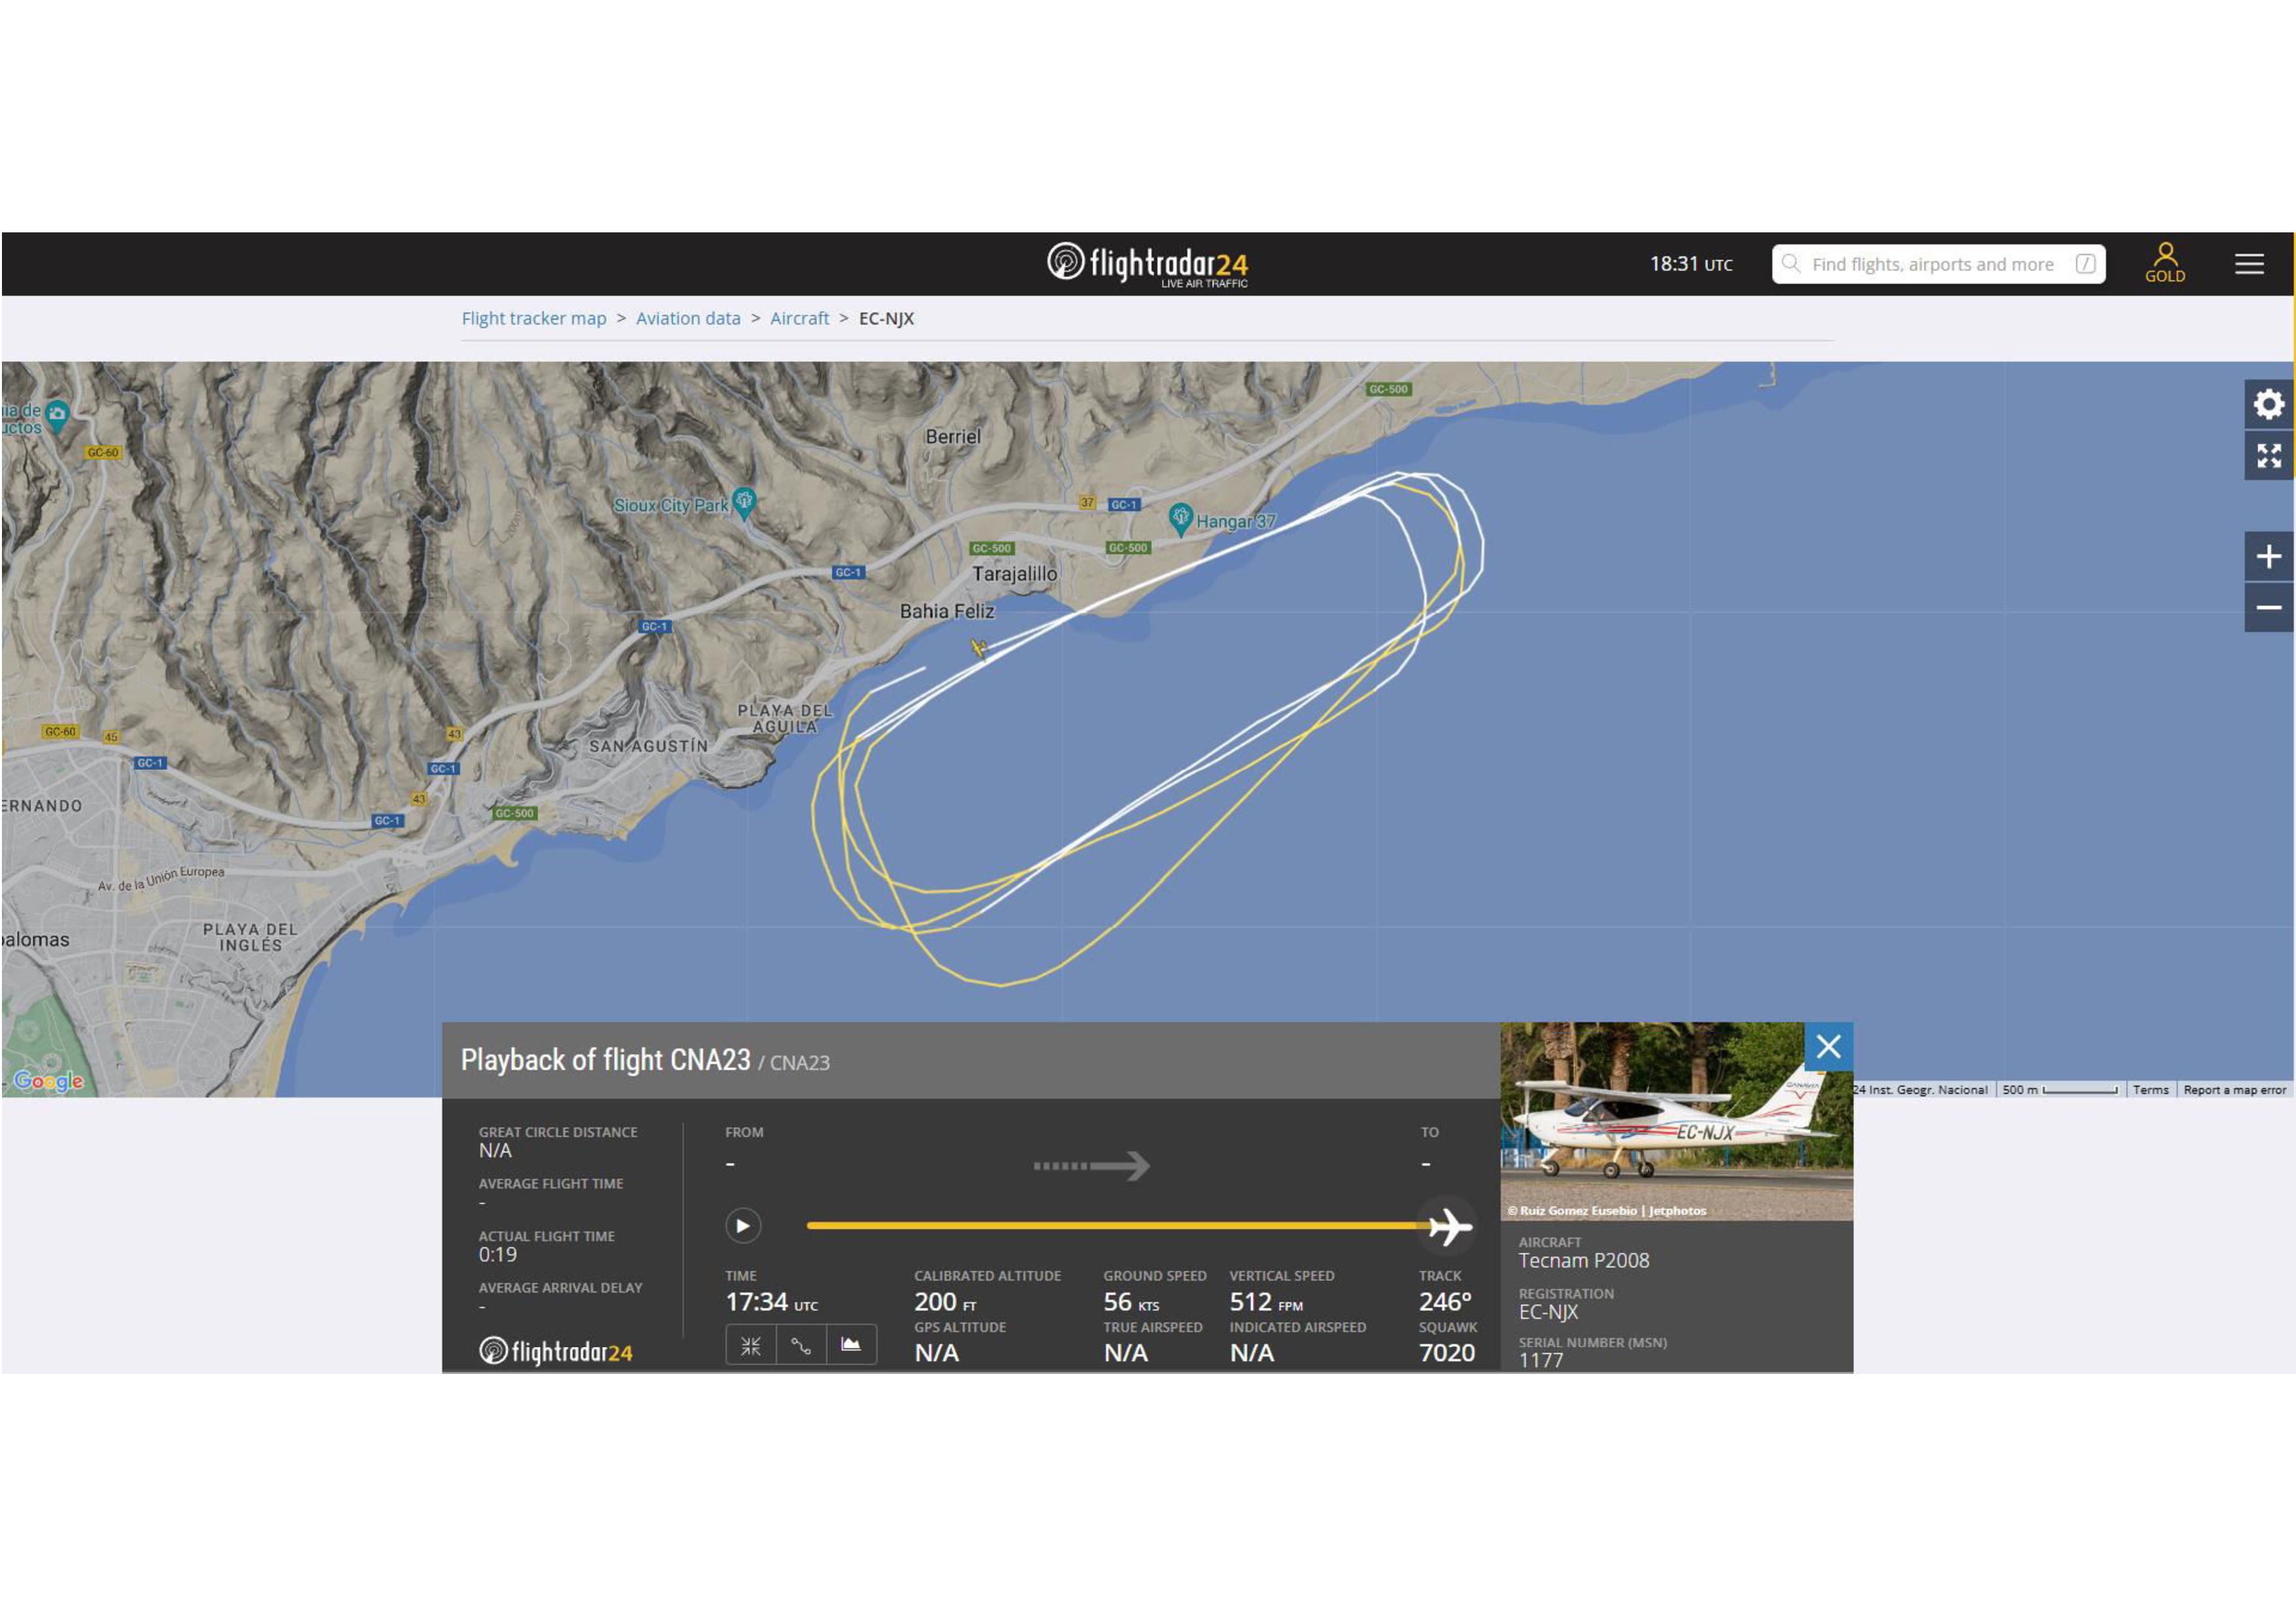Click the center-on-aircraft icon below time
This screenshot has width=2296, height=1624.
click(x=751, y=1345)
